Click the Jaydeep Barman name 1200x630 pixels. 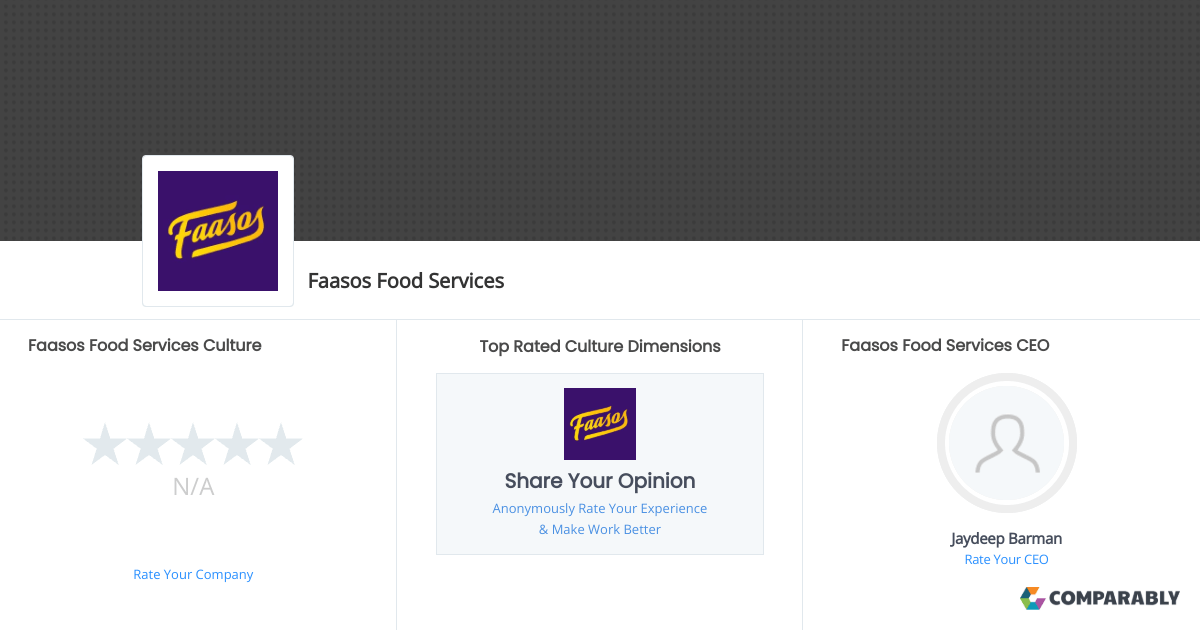pos(1006,539)
